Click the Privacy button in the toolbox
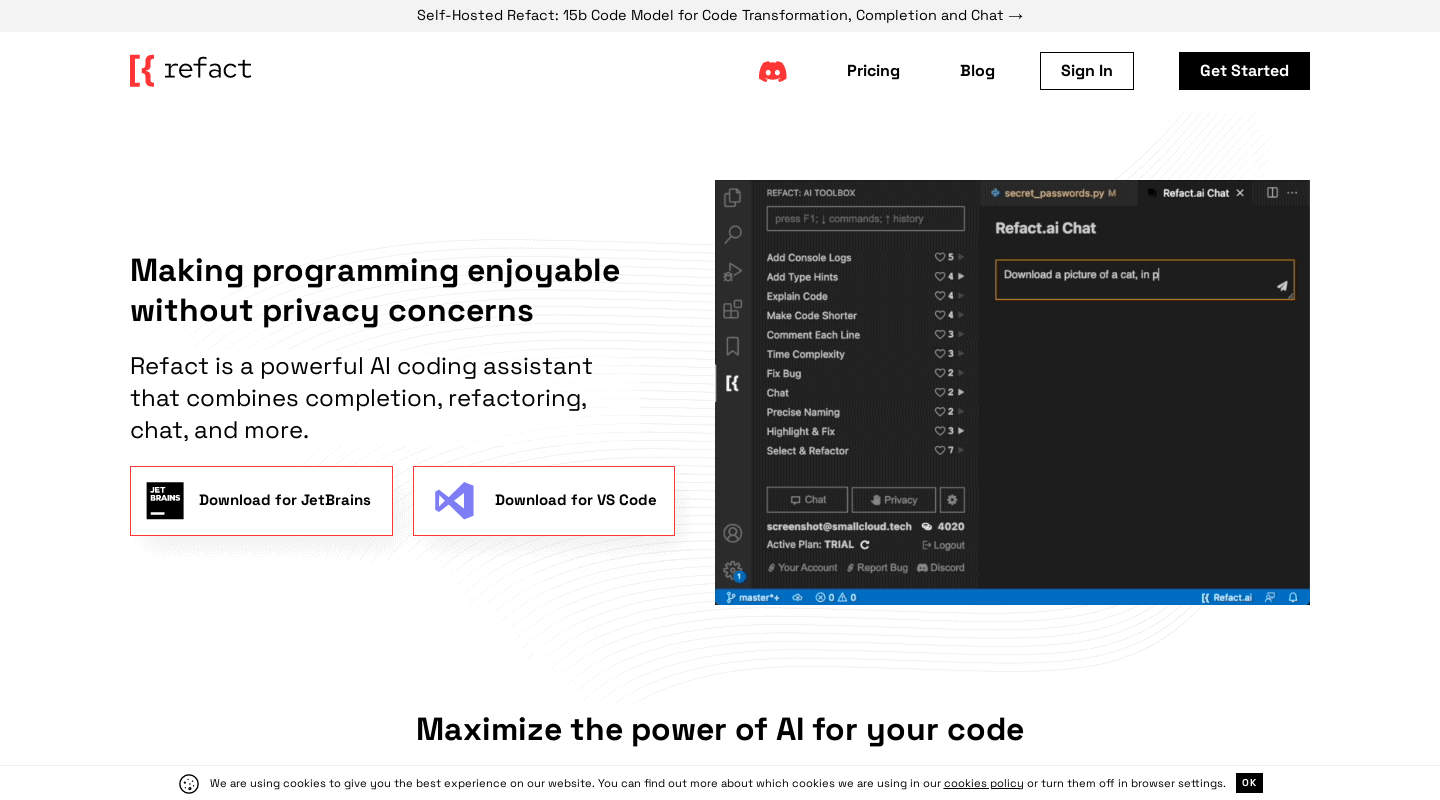The width and height of the screenshot is (1440, 800). (x=894, y=500)
